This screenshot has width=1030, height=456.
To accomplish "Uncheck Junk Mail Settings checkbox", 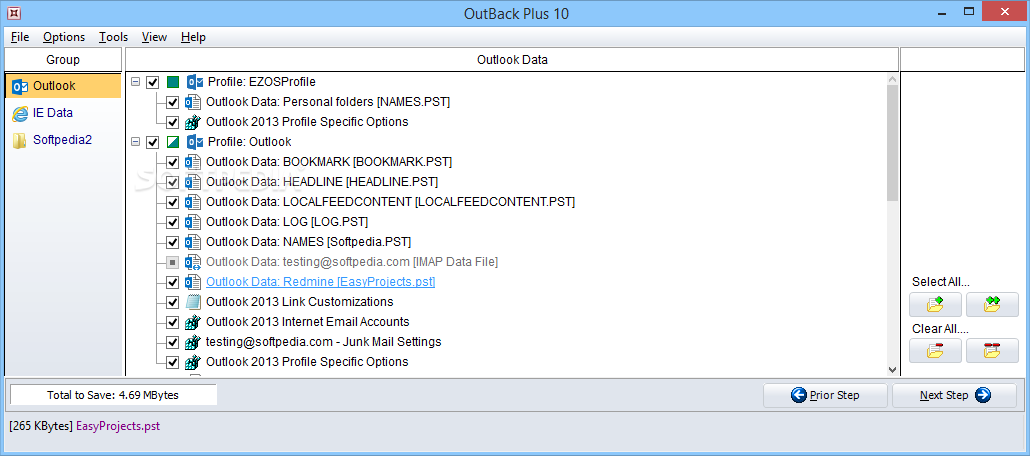I will (173, 342).
